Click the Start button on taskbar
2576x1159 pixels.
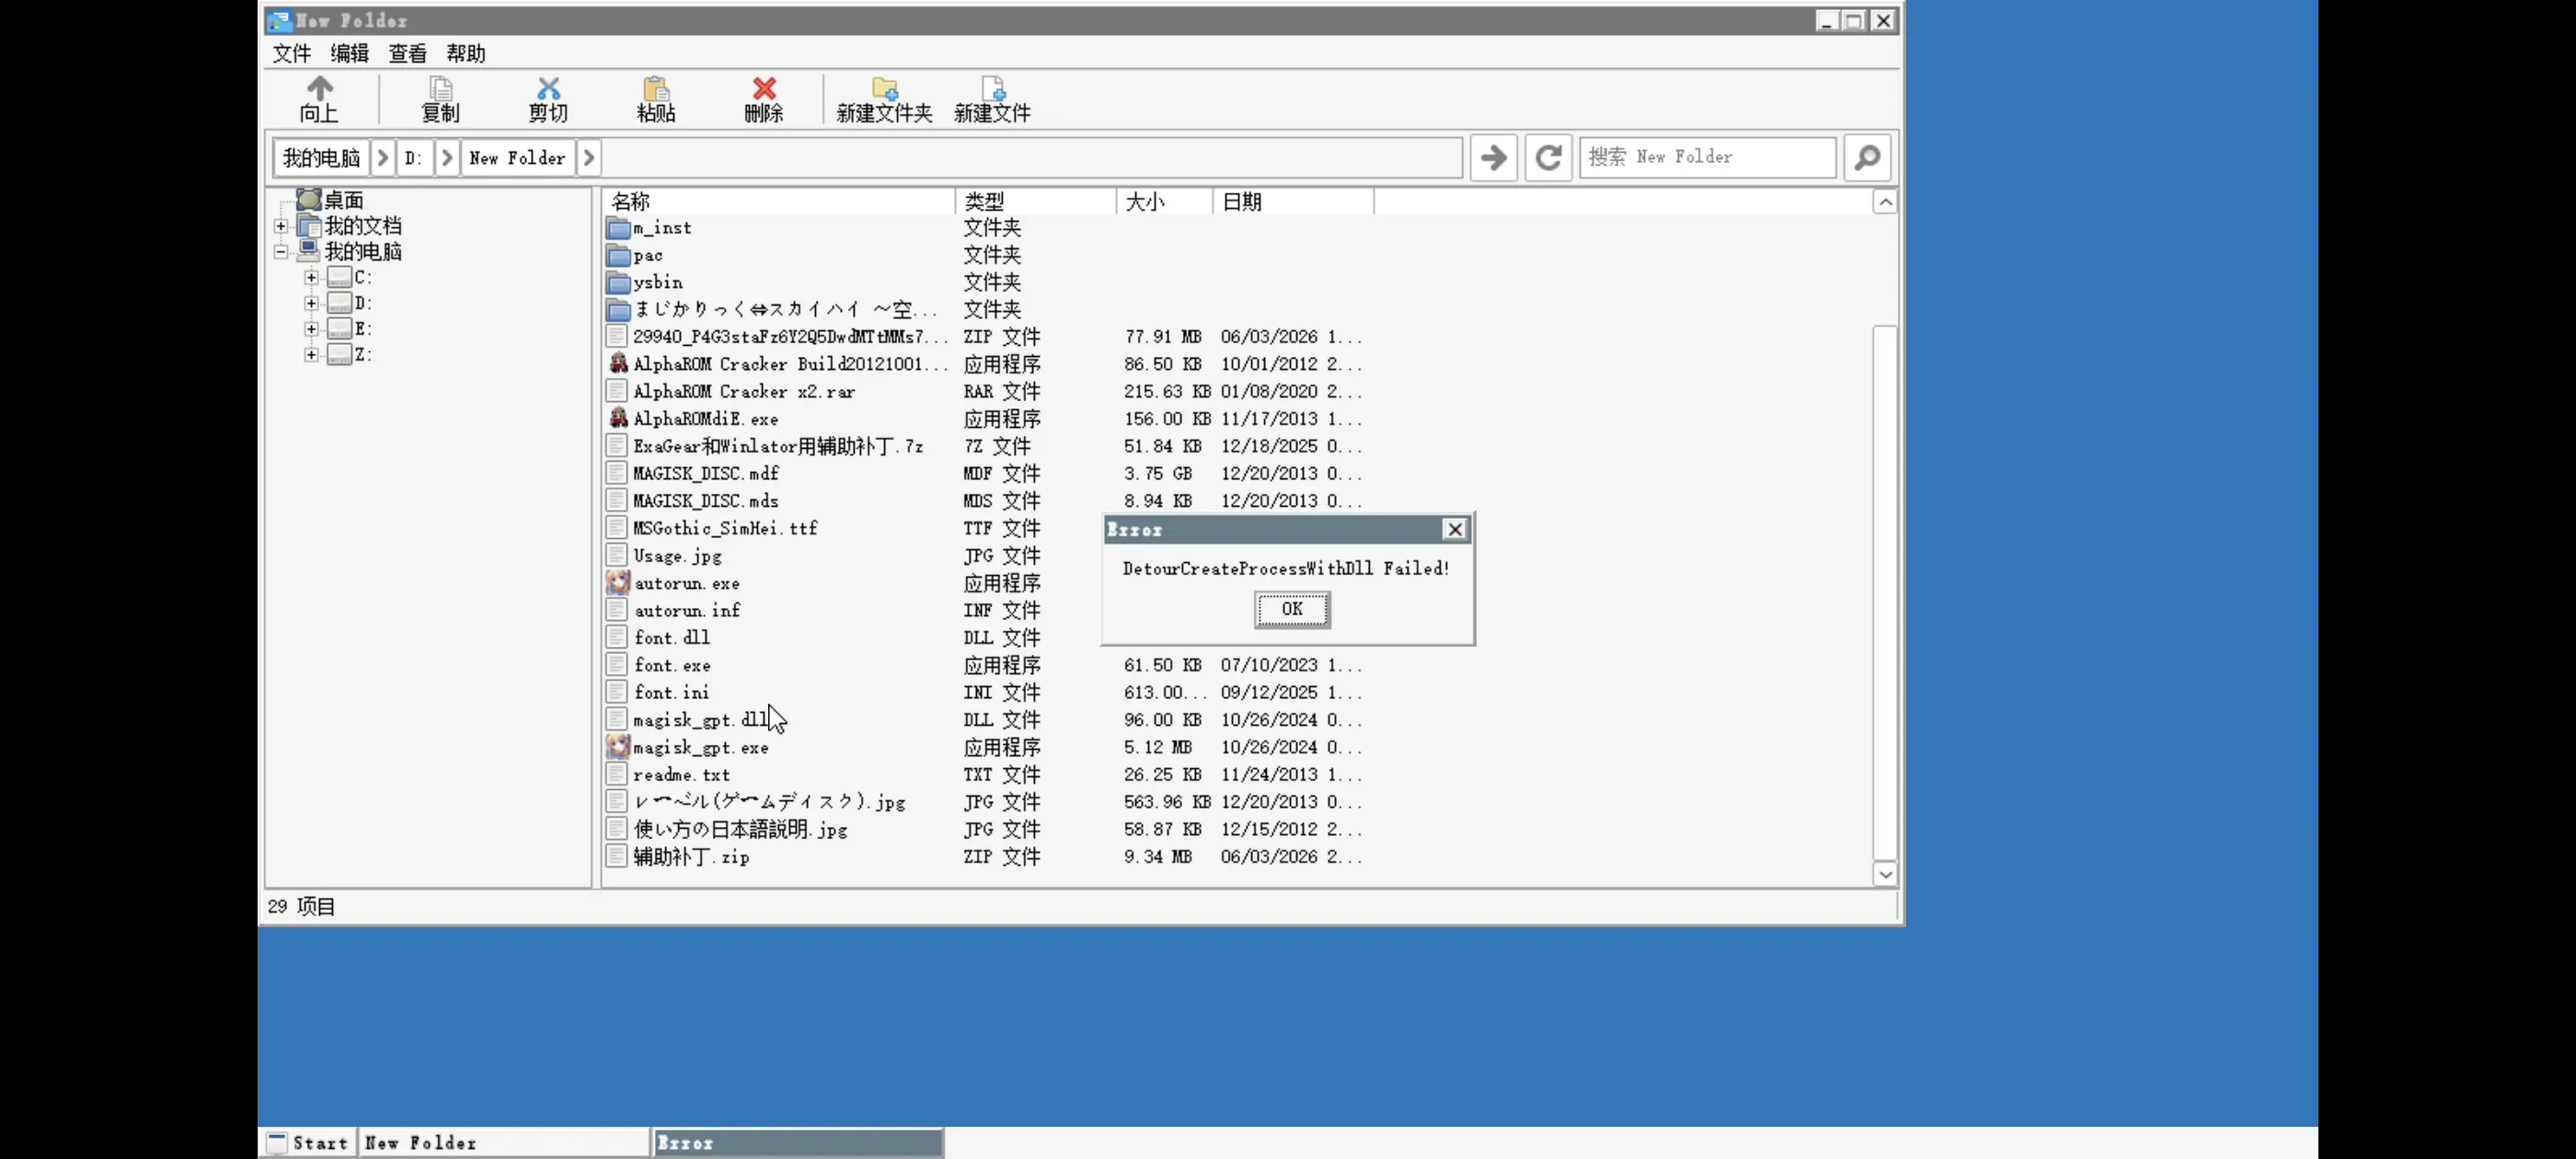tap(308, 1143)
